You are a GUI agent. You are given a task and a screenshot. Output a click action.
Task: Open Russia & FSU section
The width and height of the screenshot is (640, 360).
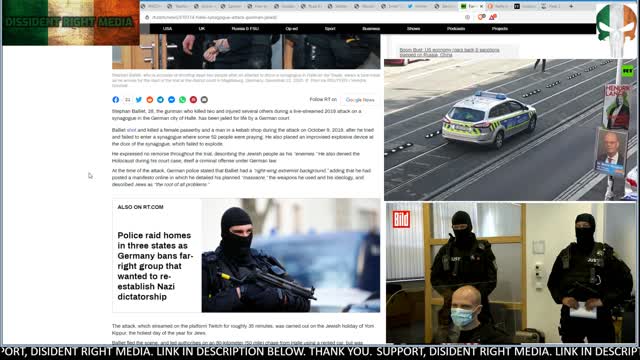pyautogui.click(x=245, y=29)
